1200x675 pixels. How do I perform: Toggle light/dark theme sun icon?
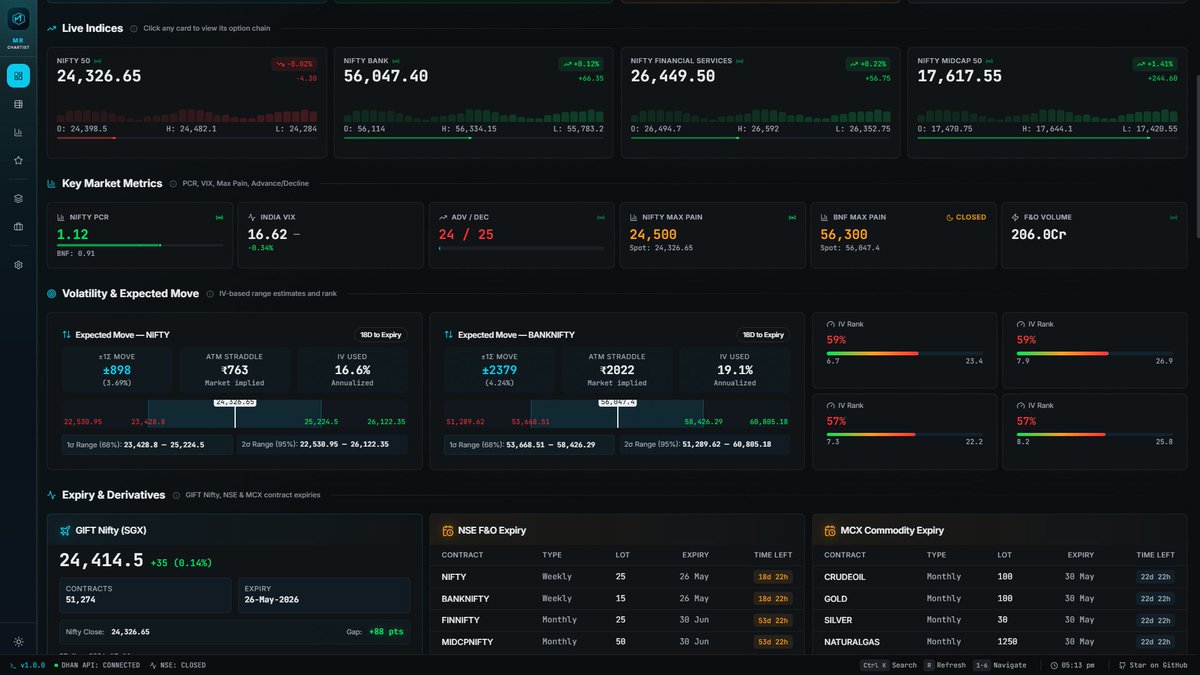18,642
